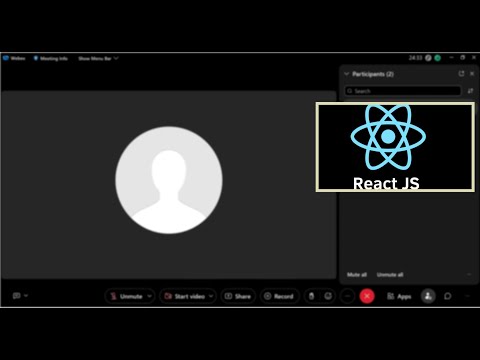Click the sort participants icon

click(470, 91)
